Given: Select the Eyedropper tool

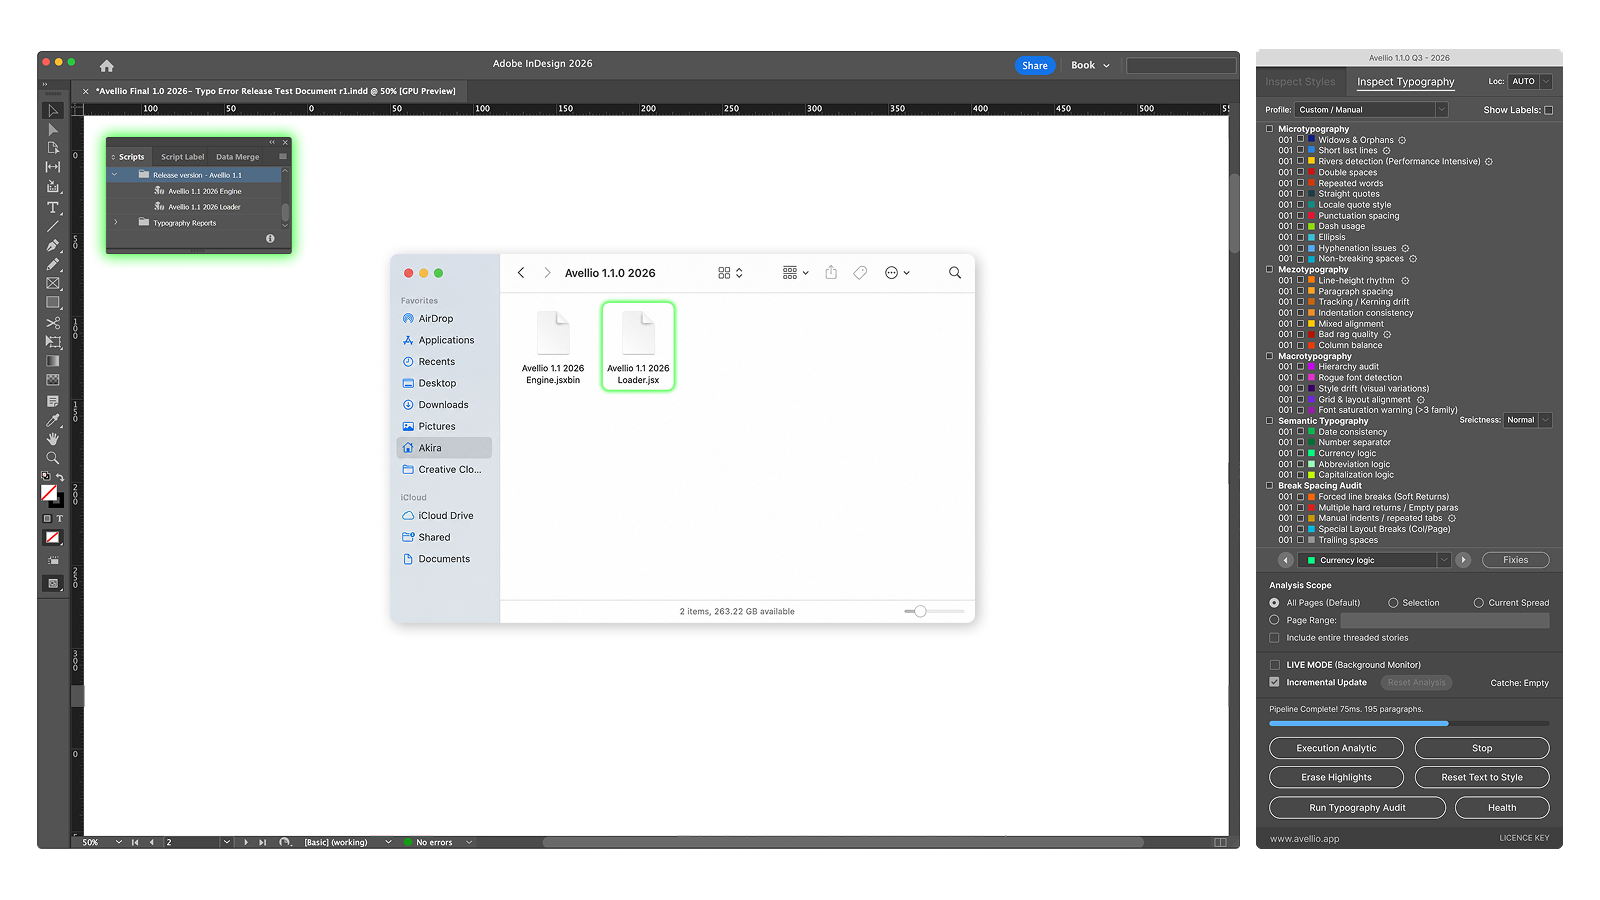Looking at the screenshot, I should 53,420.
